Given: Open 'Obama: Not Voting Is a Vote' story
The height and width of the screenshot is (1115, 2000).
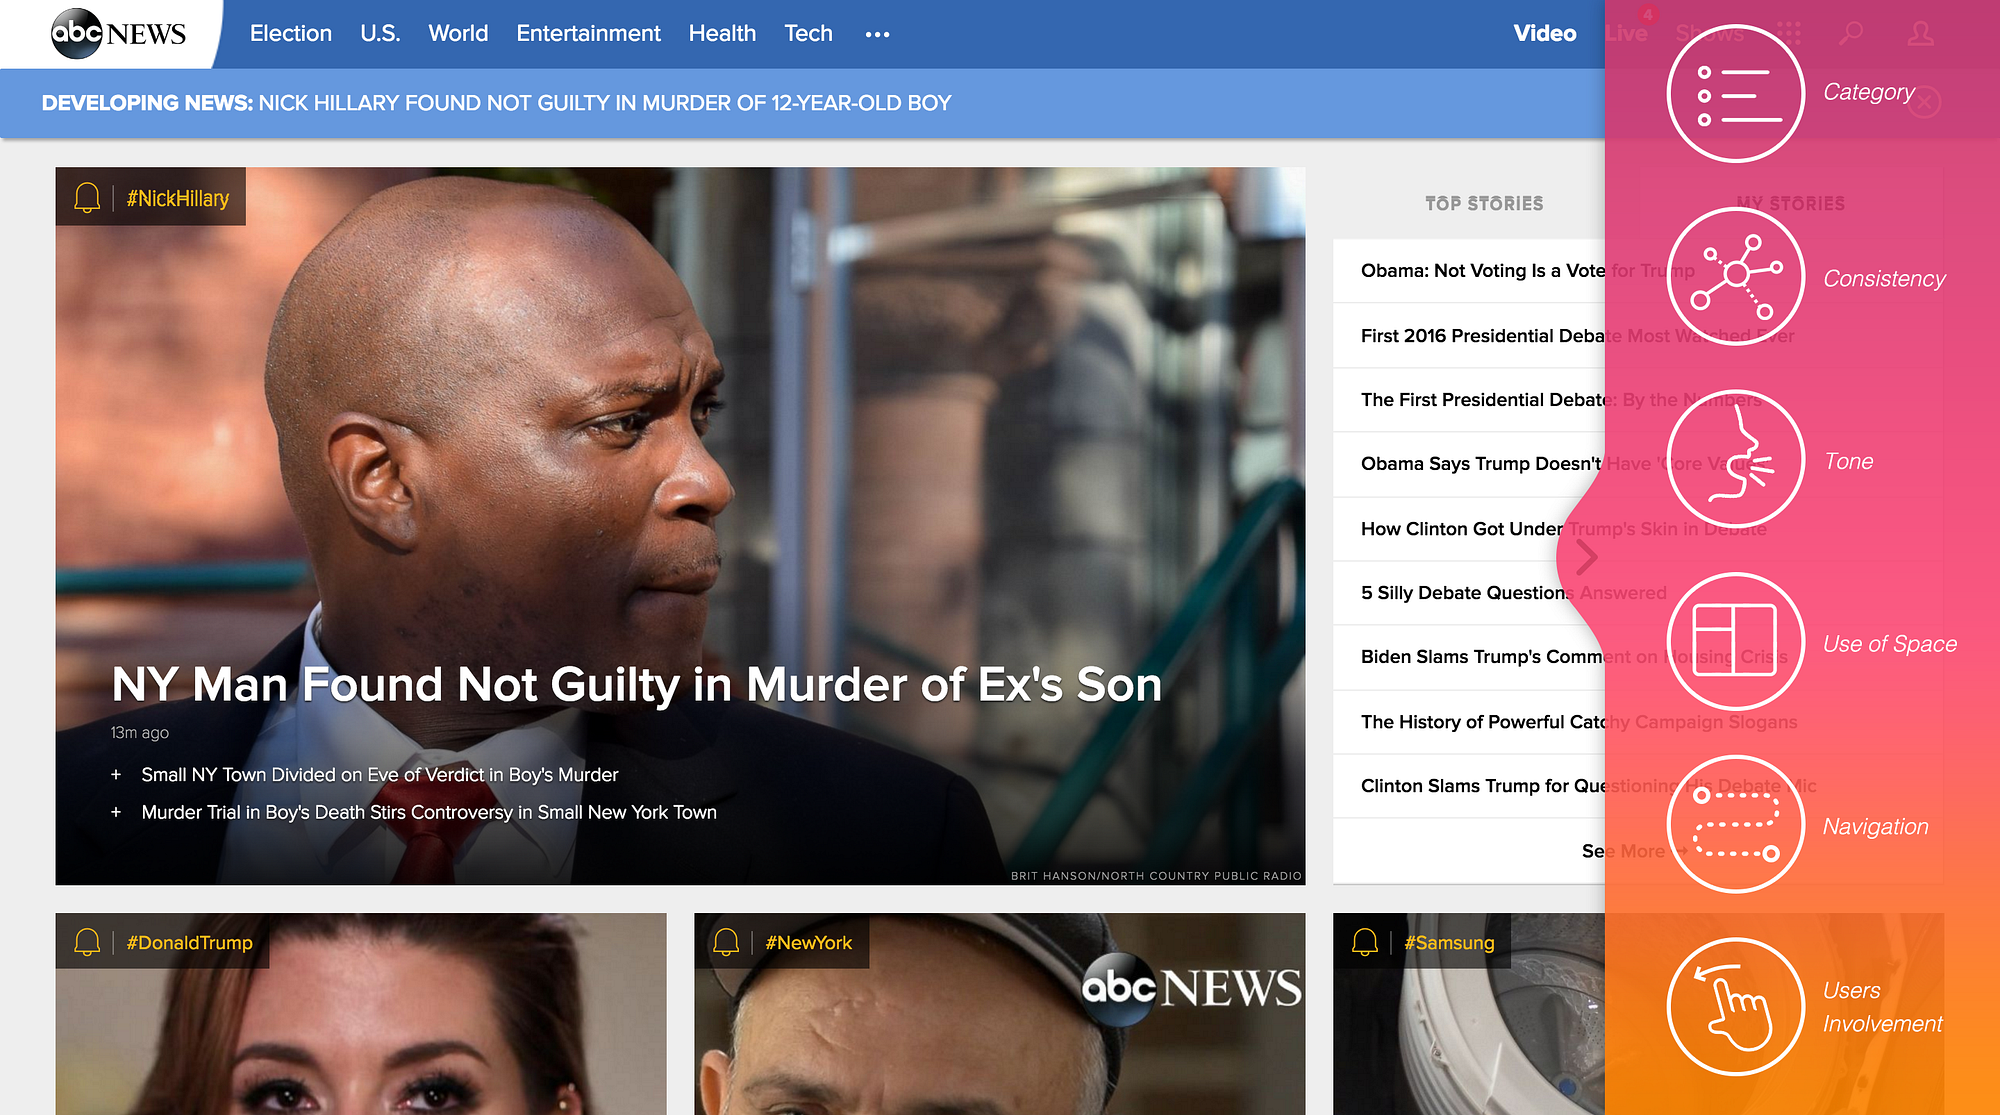Looking at the screenshot, I should pyautogui.click(x=1482, y=271).
